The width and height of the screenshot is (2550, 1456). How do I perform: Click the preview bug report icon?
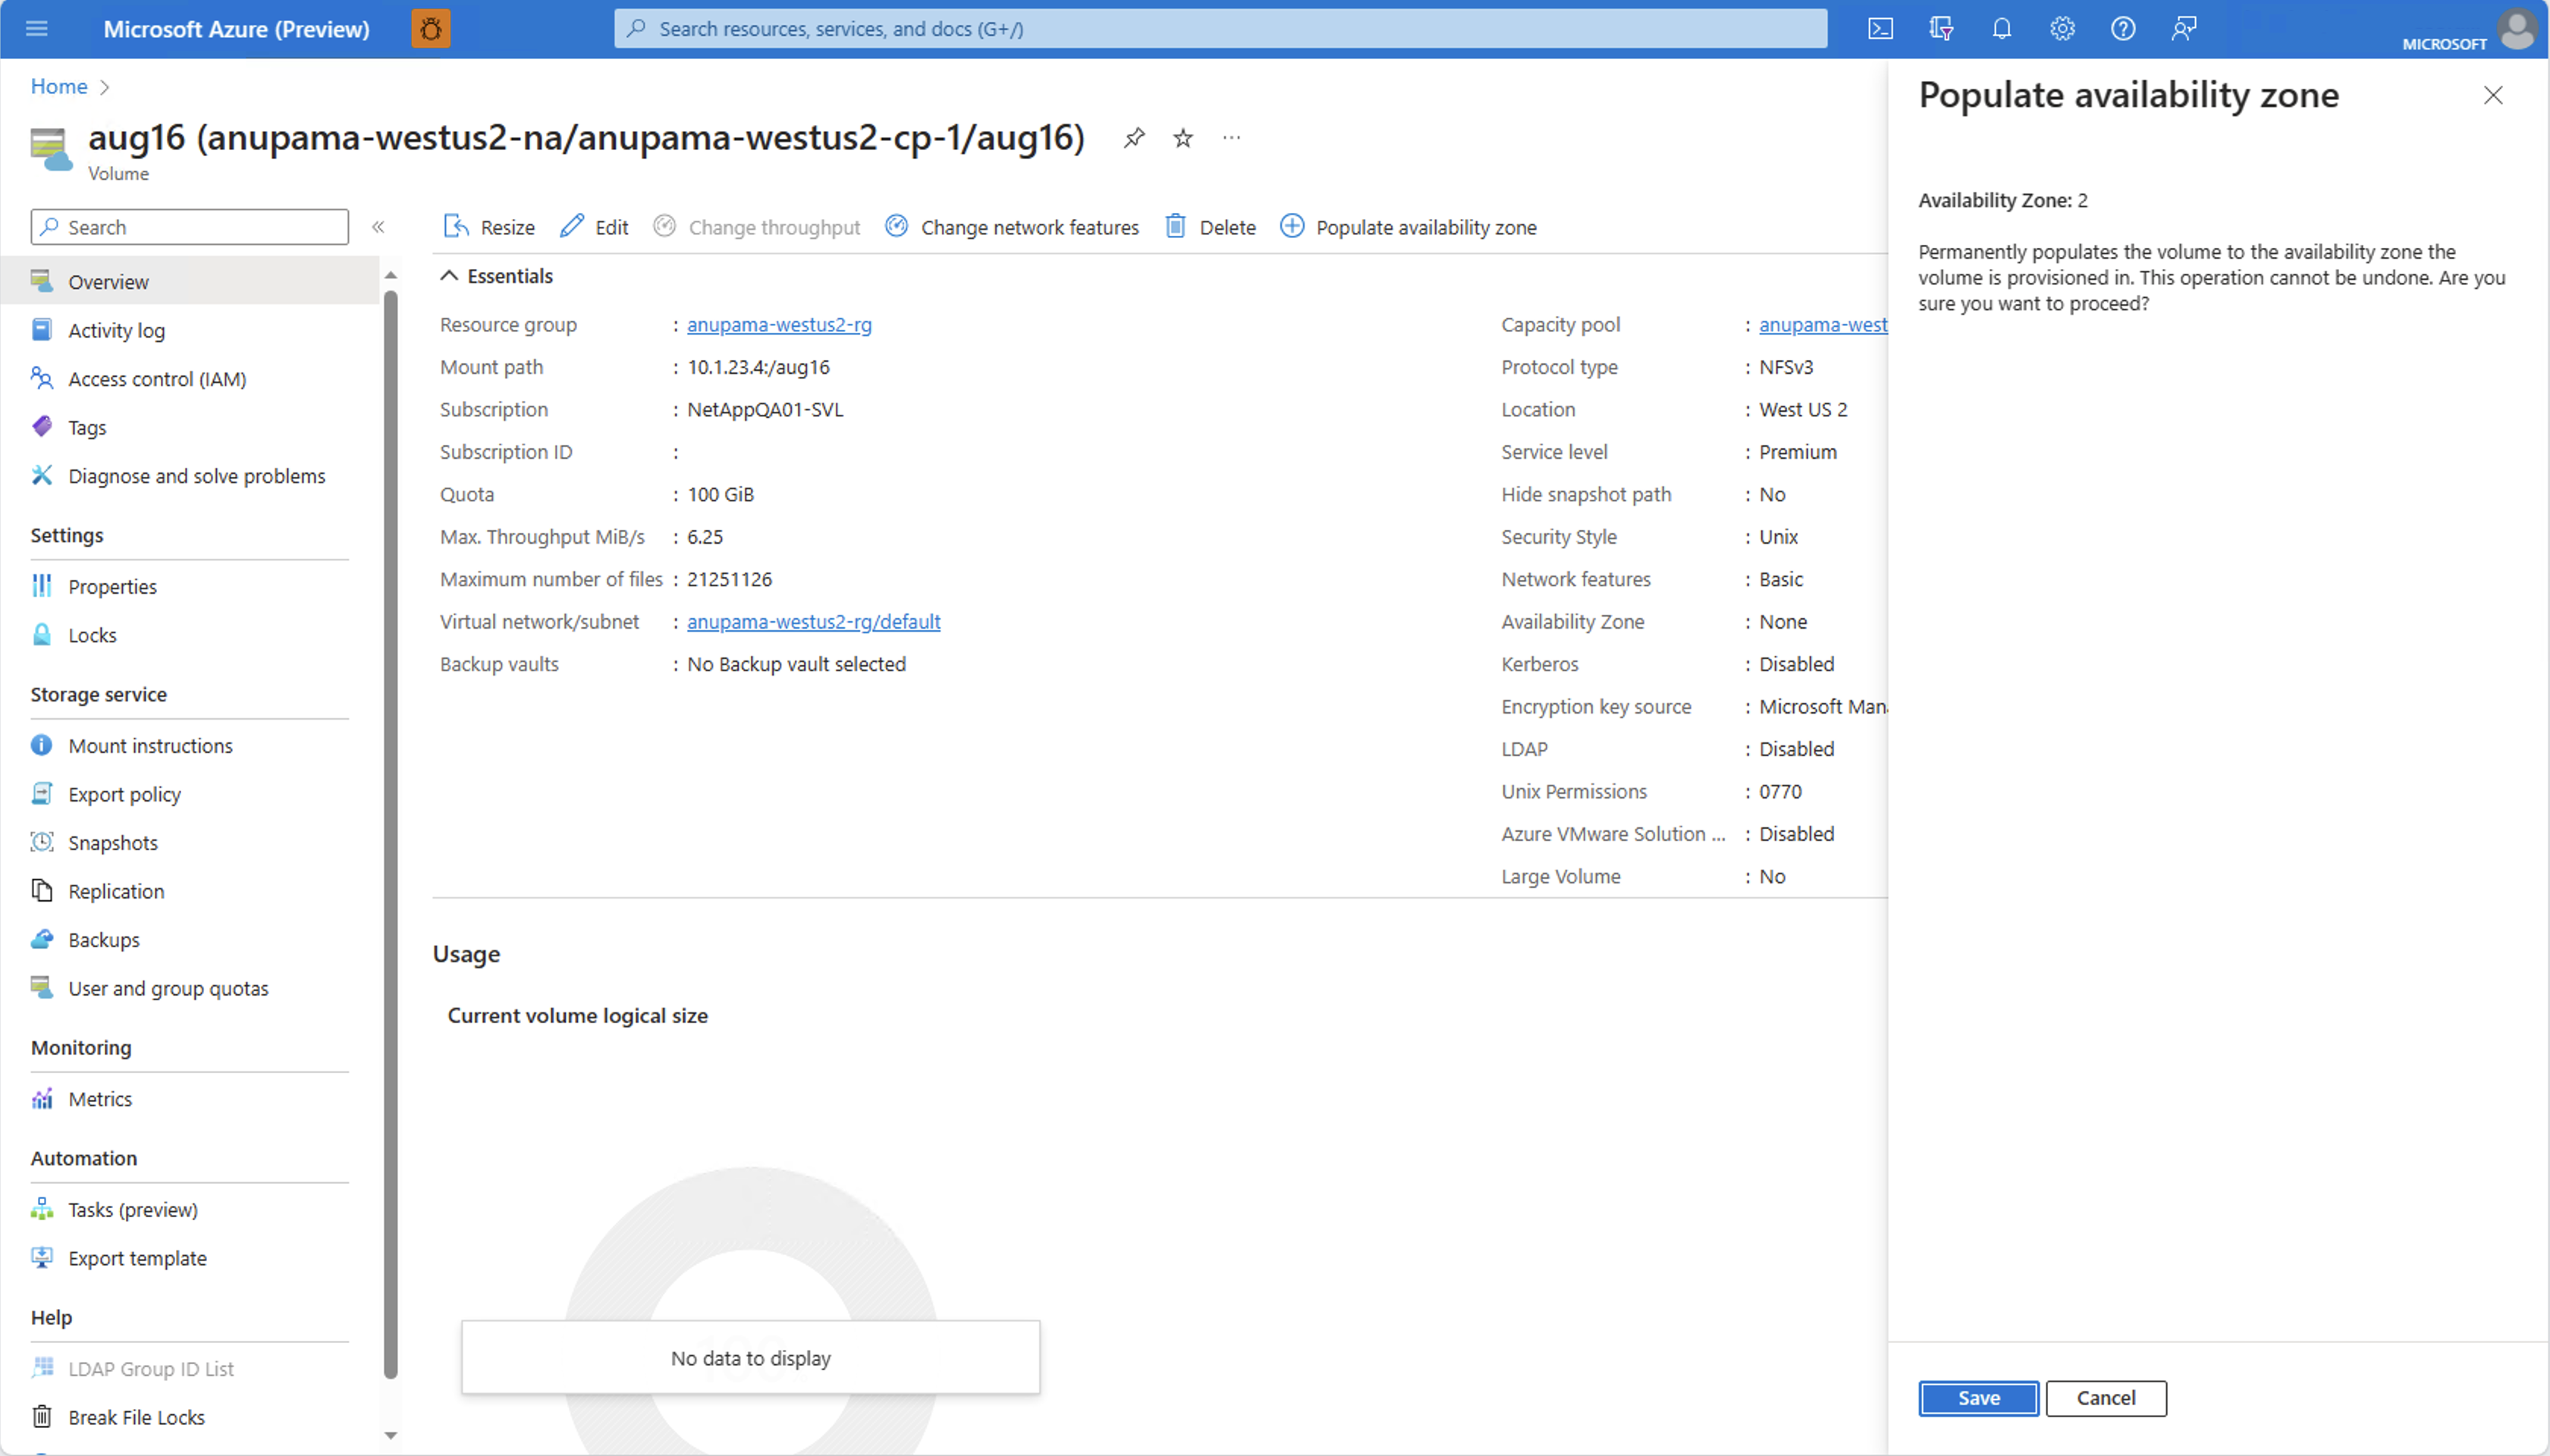[x=431, y=29]
